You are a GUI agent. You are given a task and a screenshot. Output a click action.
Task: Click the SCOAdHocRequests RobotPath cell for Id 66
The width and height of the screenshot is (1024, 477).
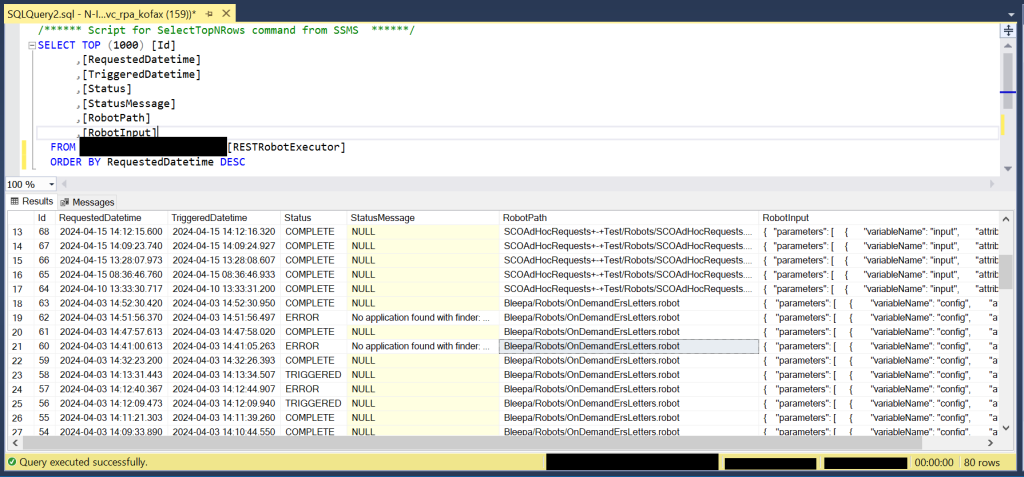point(630,260)
